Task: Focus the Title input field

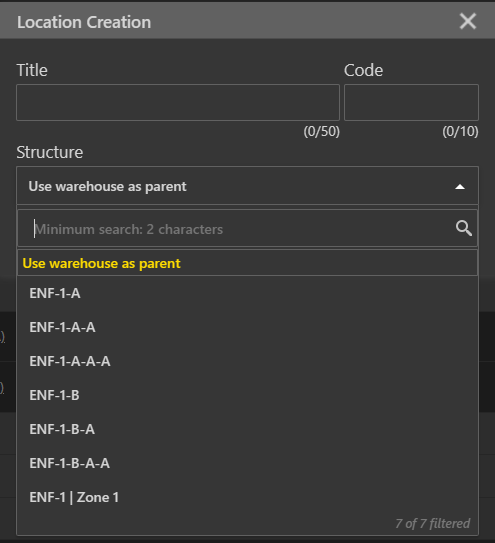Action: coord(178,103)
